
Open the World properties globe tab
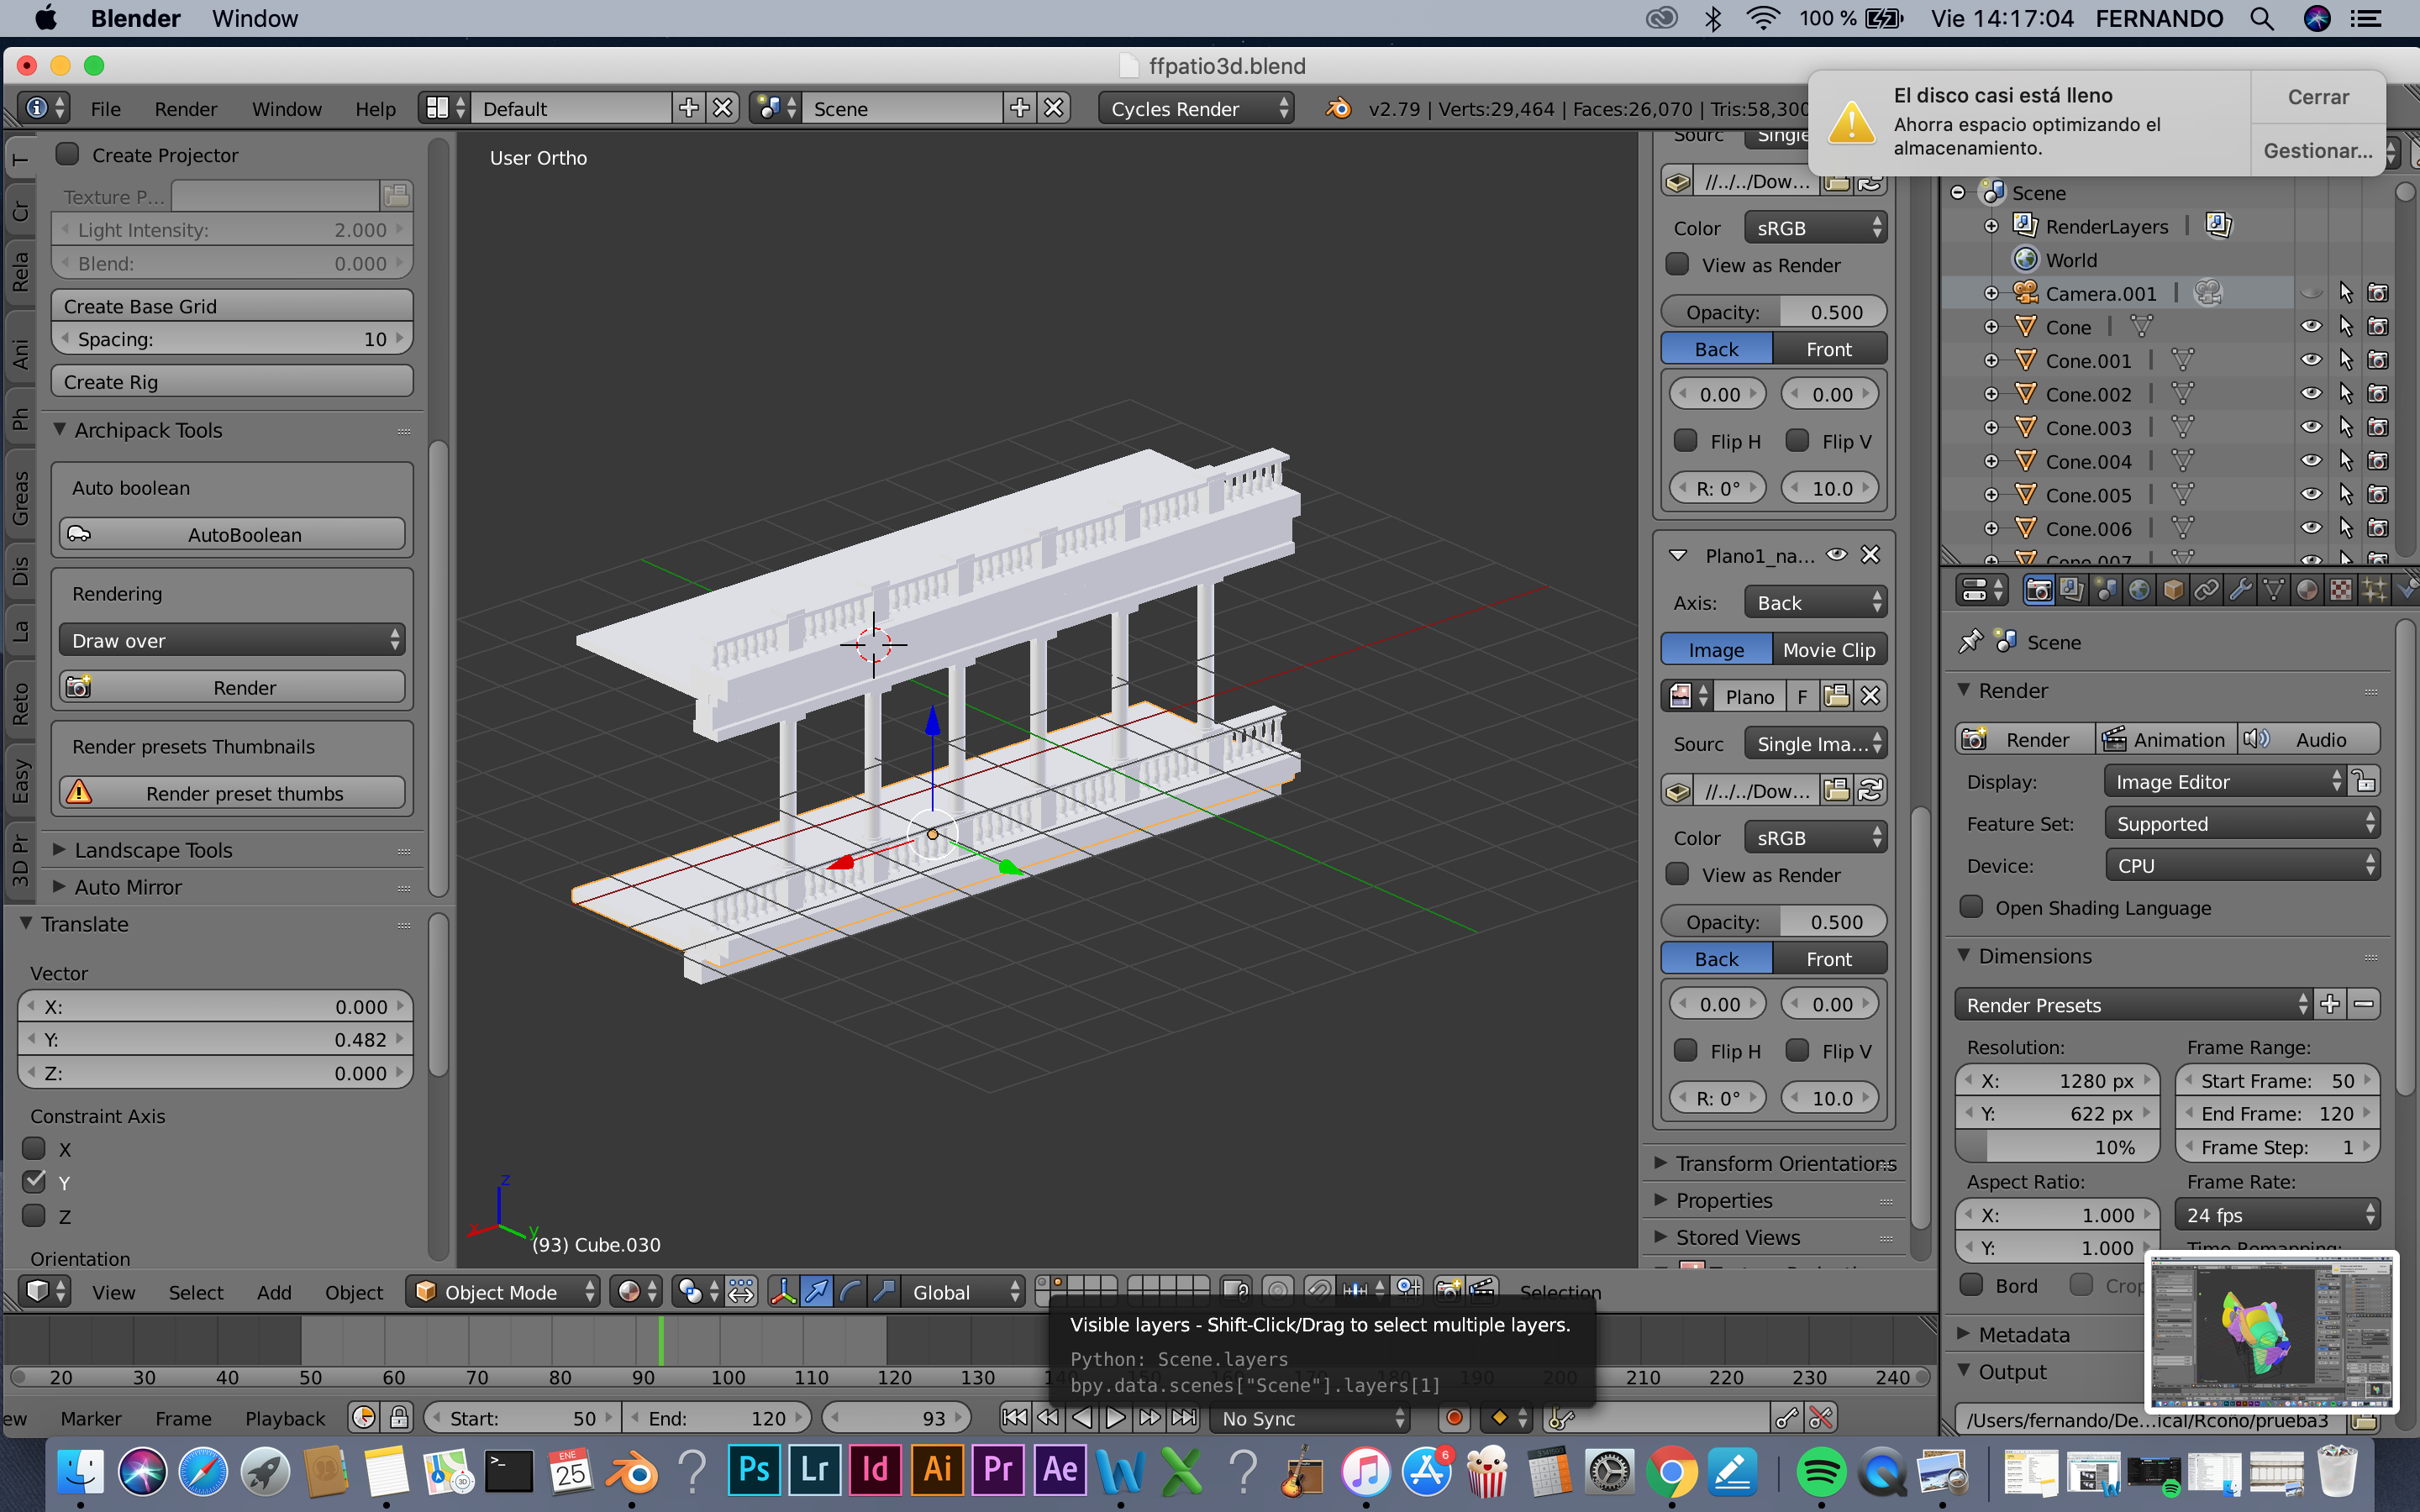point(2138,590)
